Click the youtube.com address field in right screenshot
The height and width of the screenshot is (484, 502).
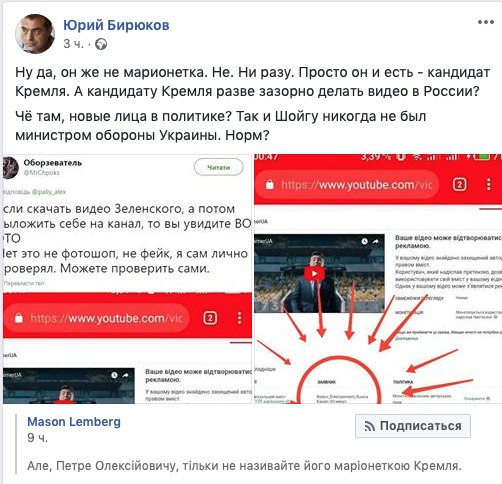click(347, 185)
